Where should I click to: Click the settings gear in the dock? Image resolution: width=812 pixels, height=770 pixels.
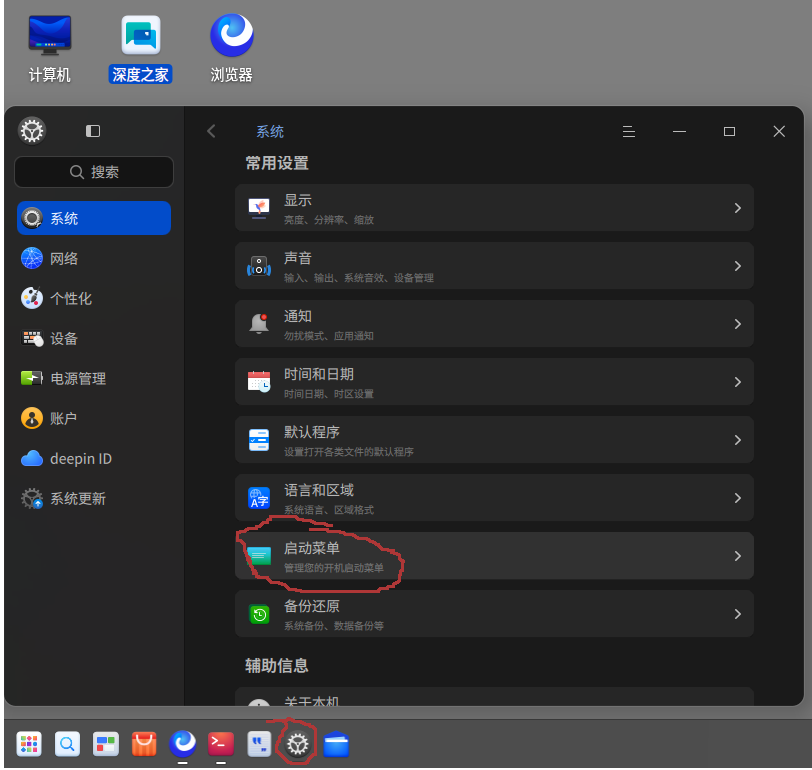coord(297,745)
